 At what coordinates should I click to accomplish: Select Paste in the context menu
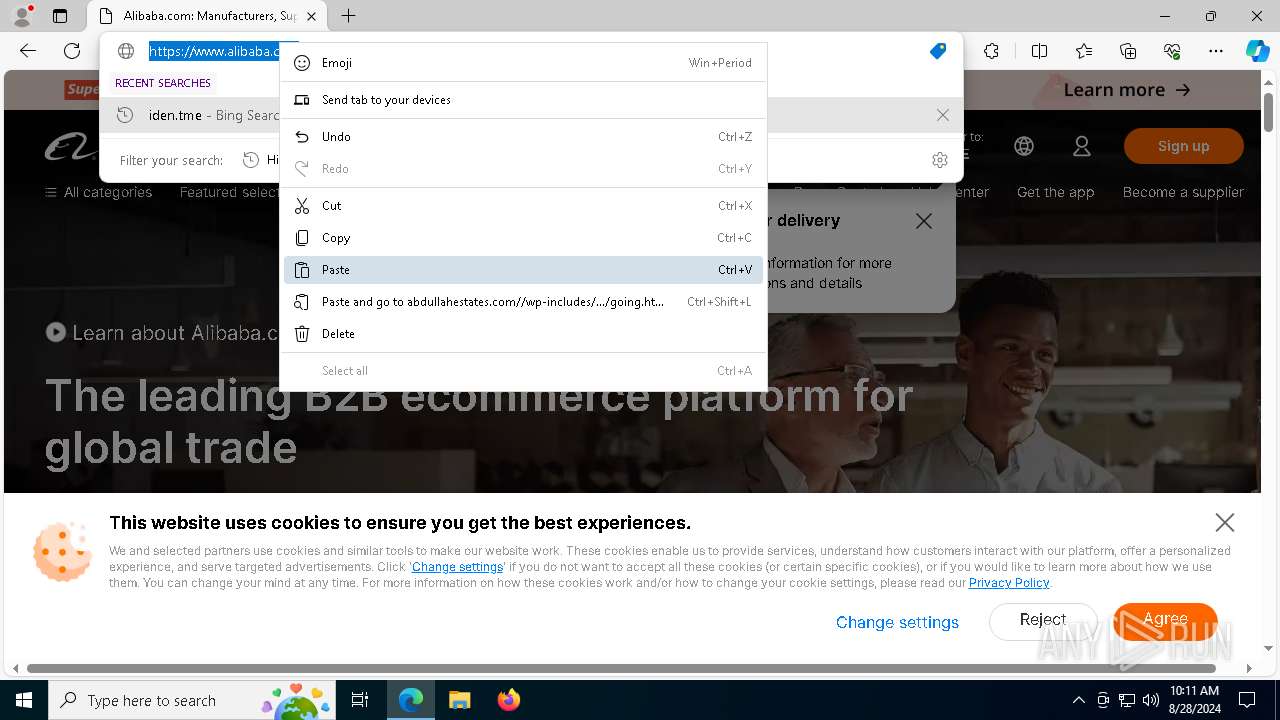pyautogui.click(x=523, y=270)
